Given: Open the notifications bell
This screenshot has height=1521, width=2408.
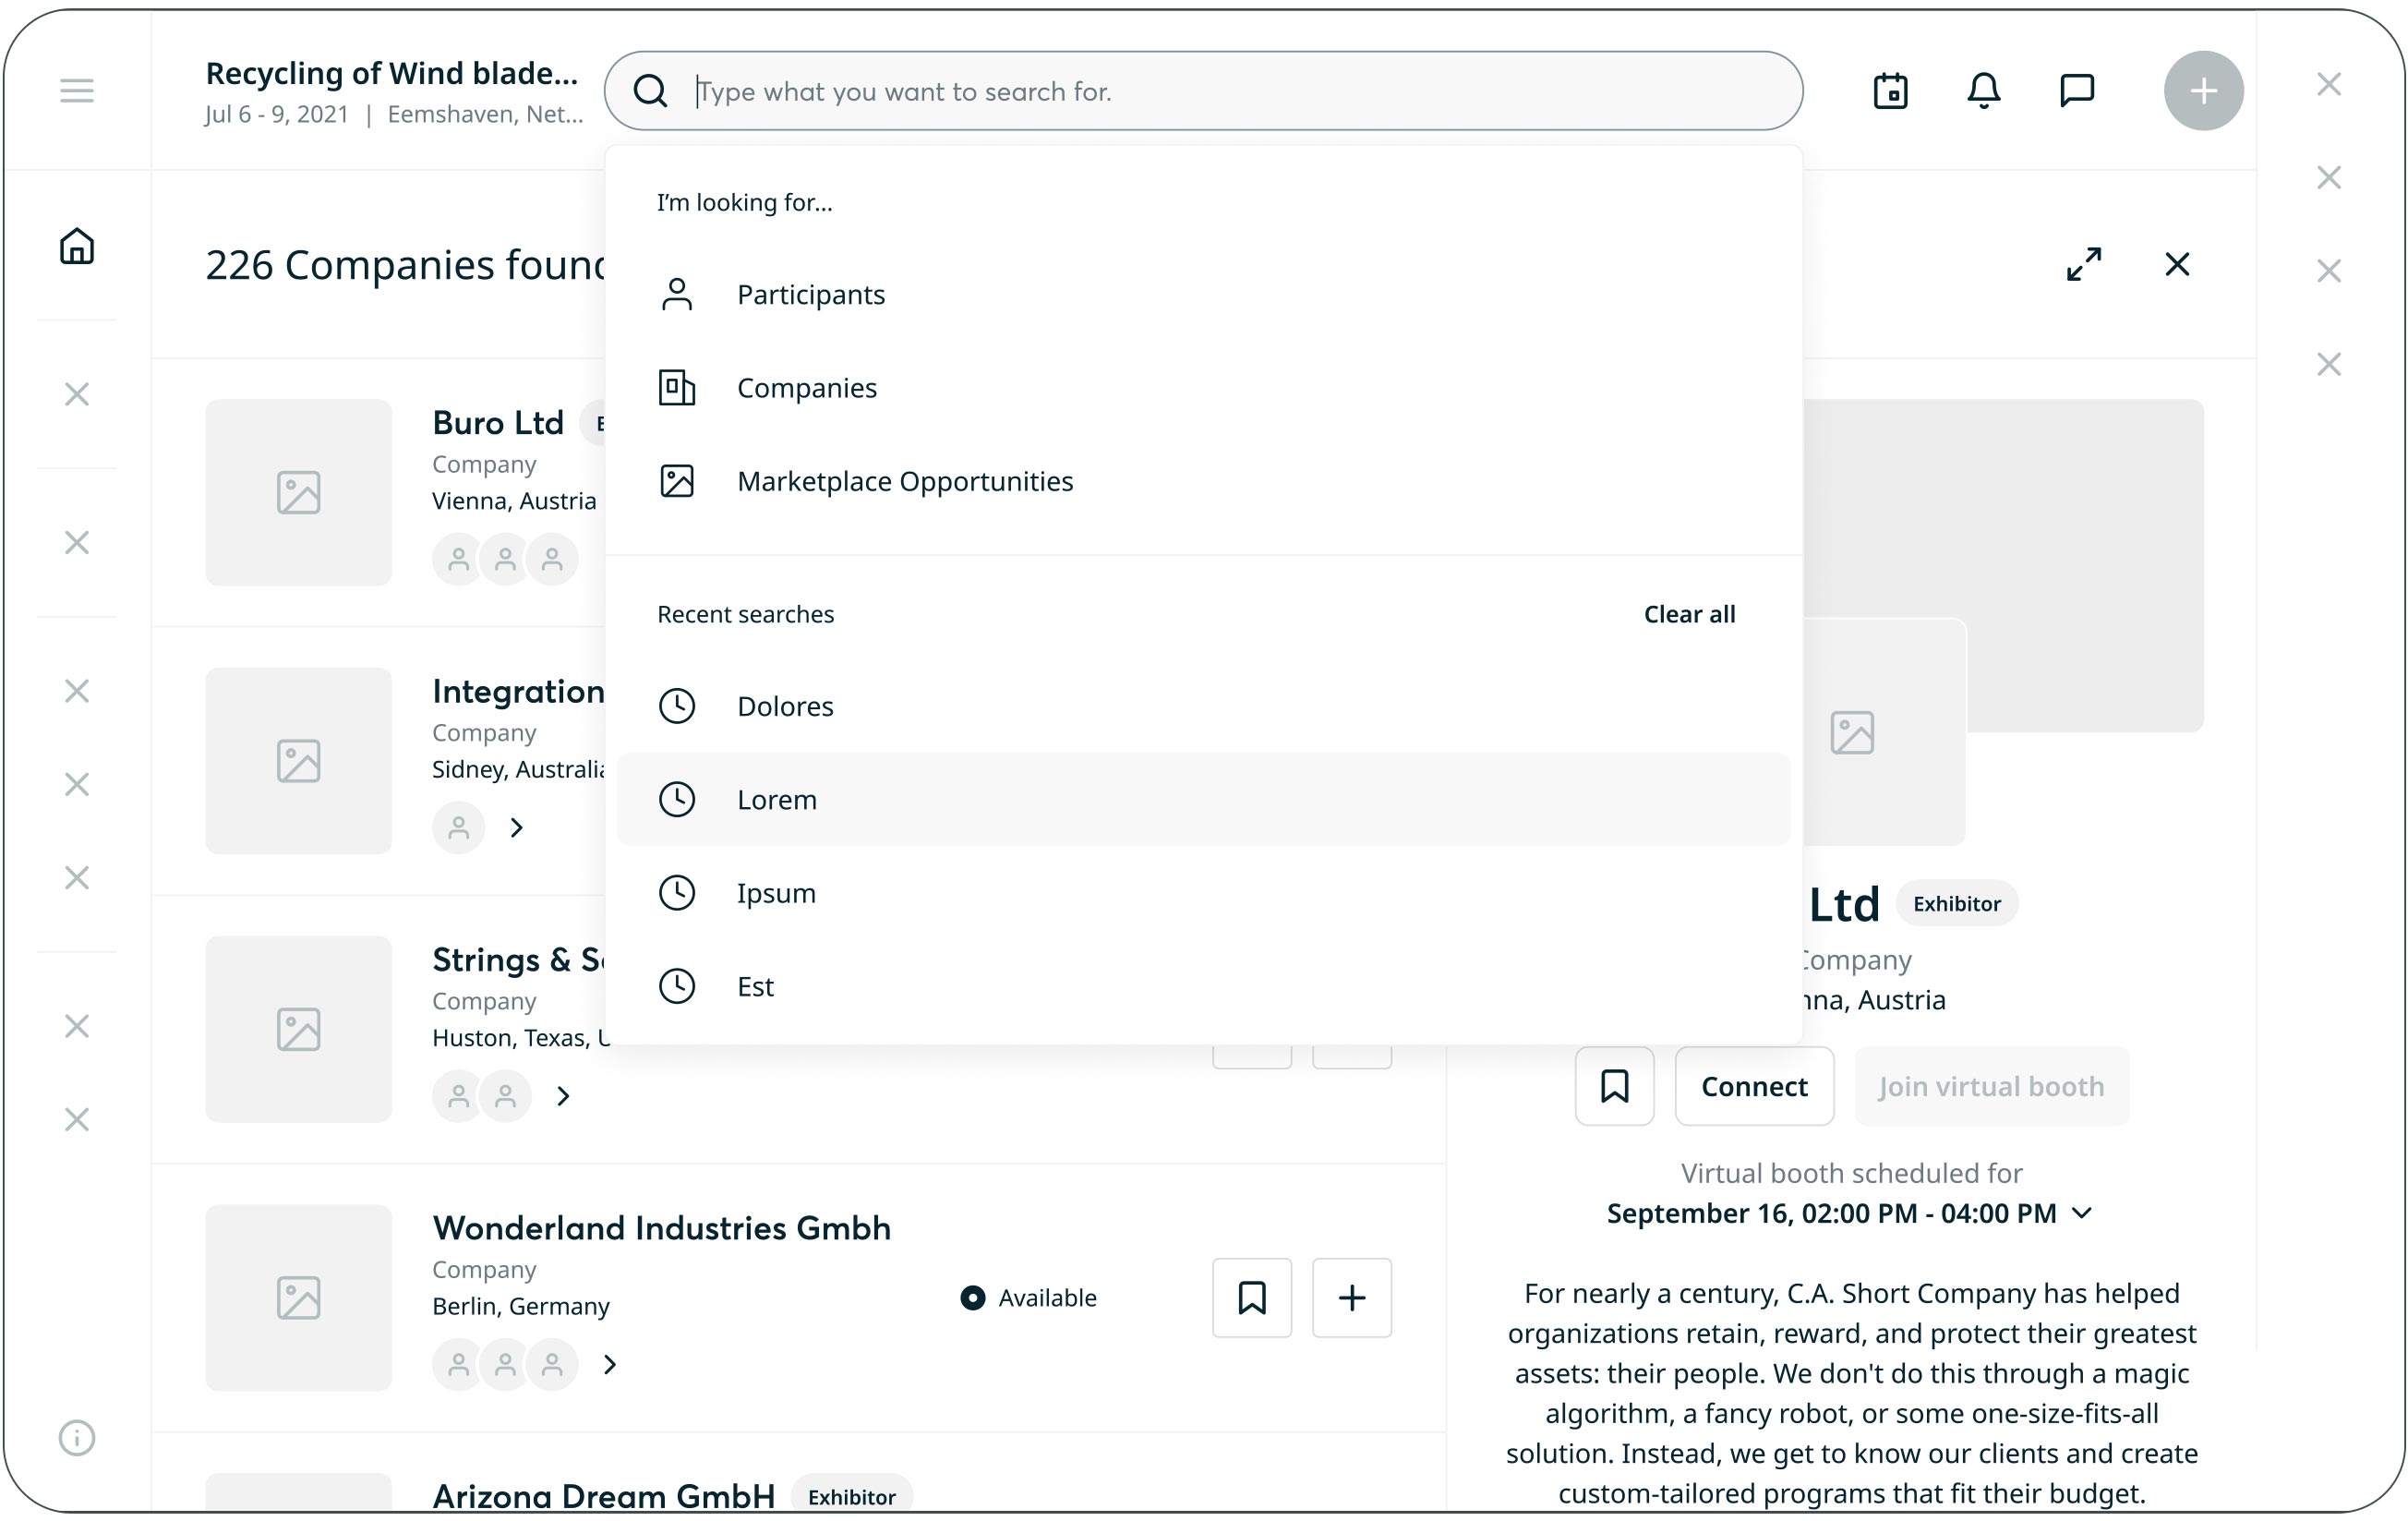Looking at the screenshot, I should (1983, 91).
